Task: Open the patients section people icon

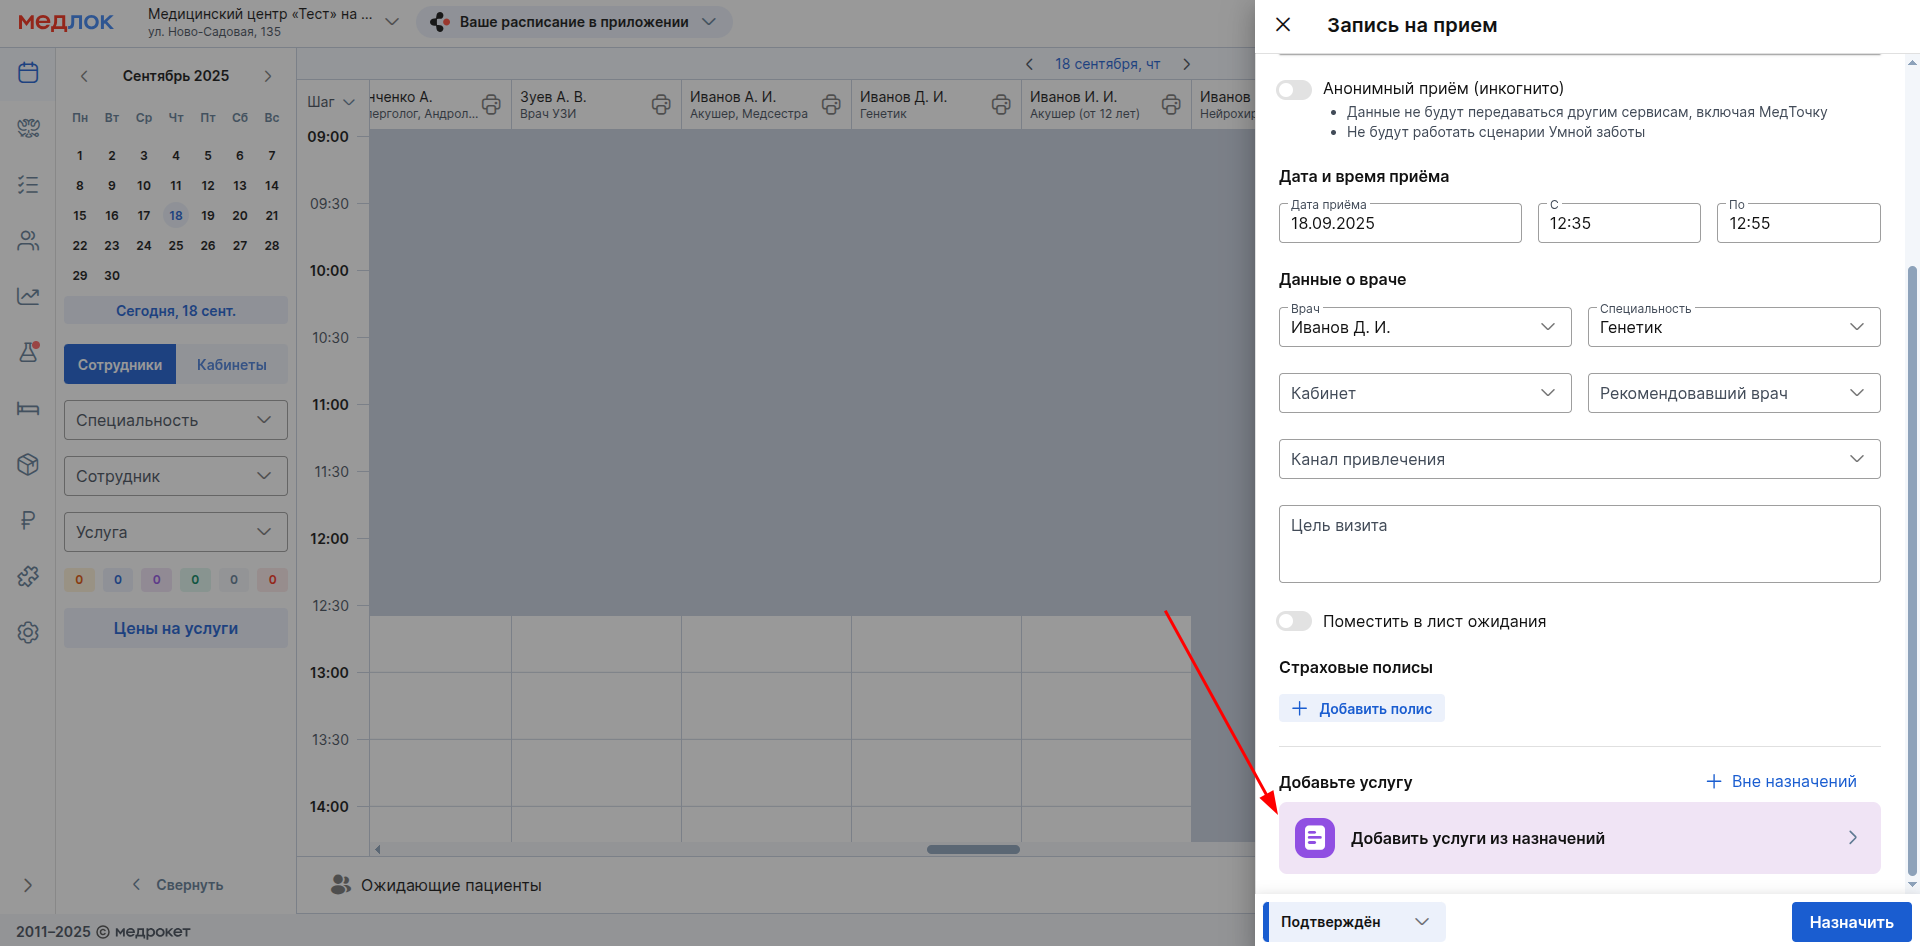Action: coord(28,241)
